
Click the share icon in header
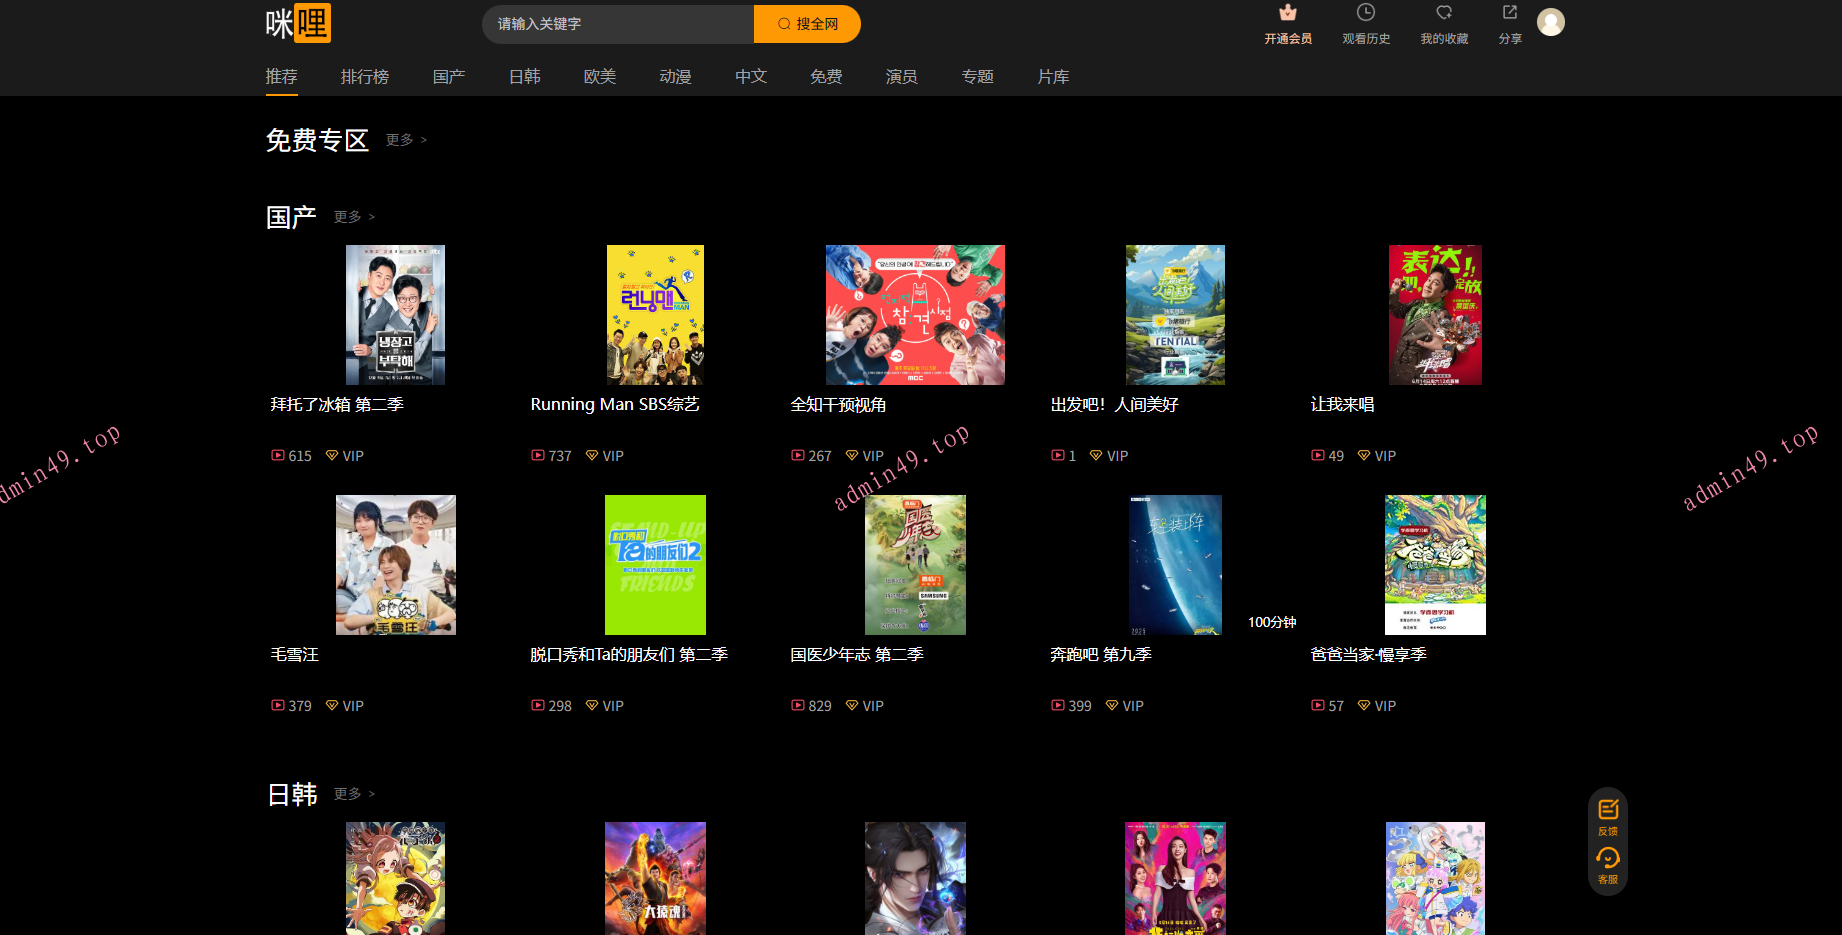1509,13
